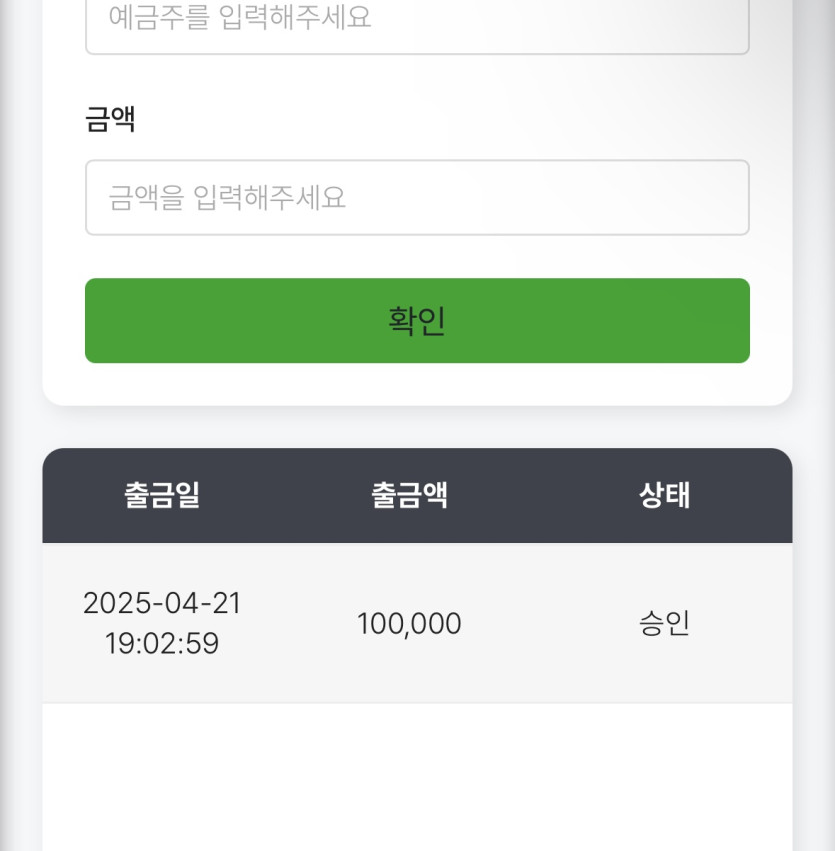This screenshot has height=851, width=835.
Task: Click the 금액을 입력해주세요 placeholder text
Action: (227, 198)
